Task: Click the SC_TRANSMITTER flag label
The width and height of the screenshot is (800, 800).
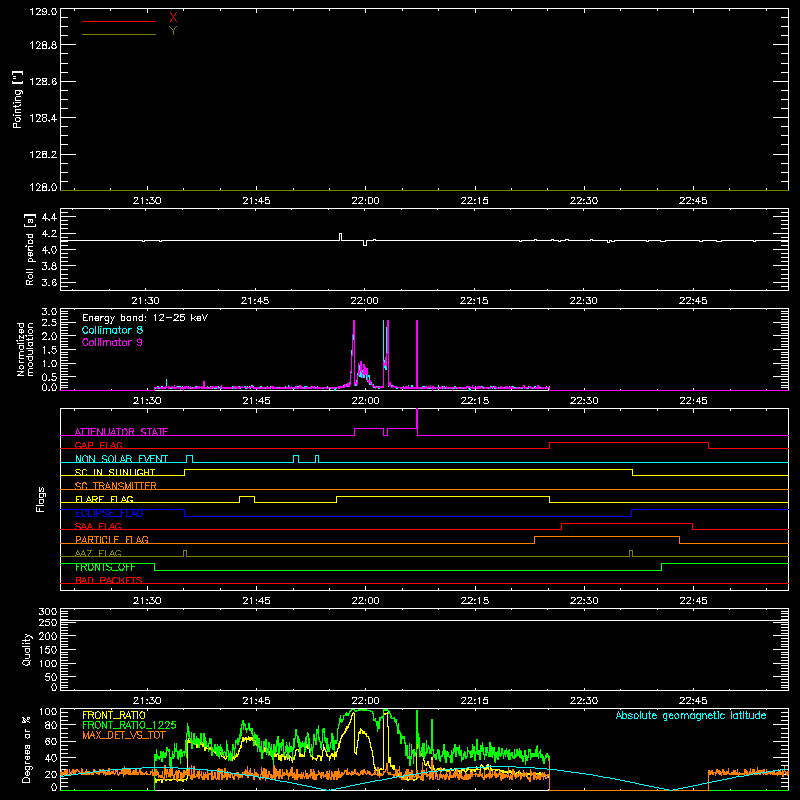Action: pyautogui.click(x=116, y=486)
